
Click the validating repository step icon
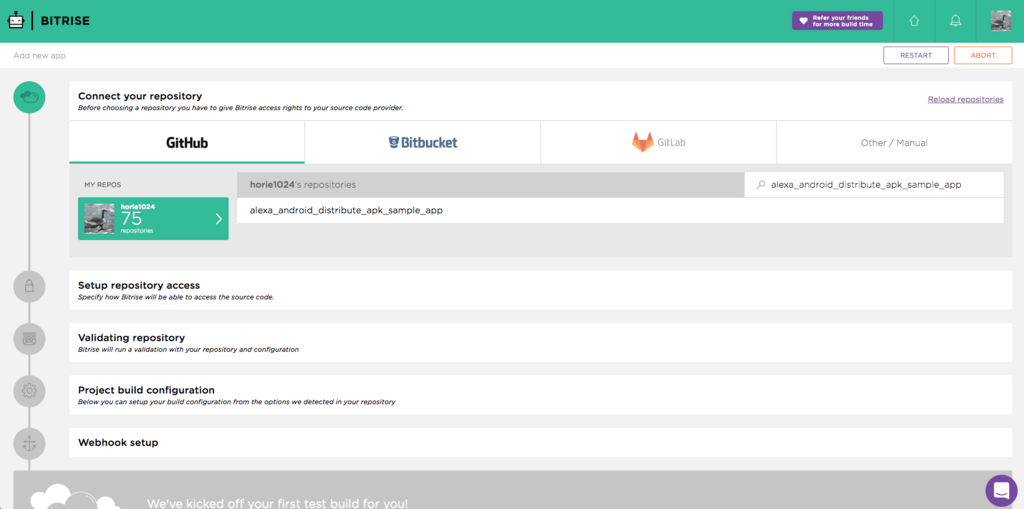coord(29,338)
